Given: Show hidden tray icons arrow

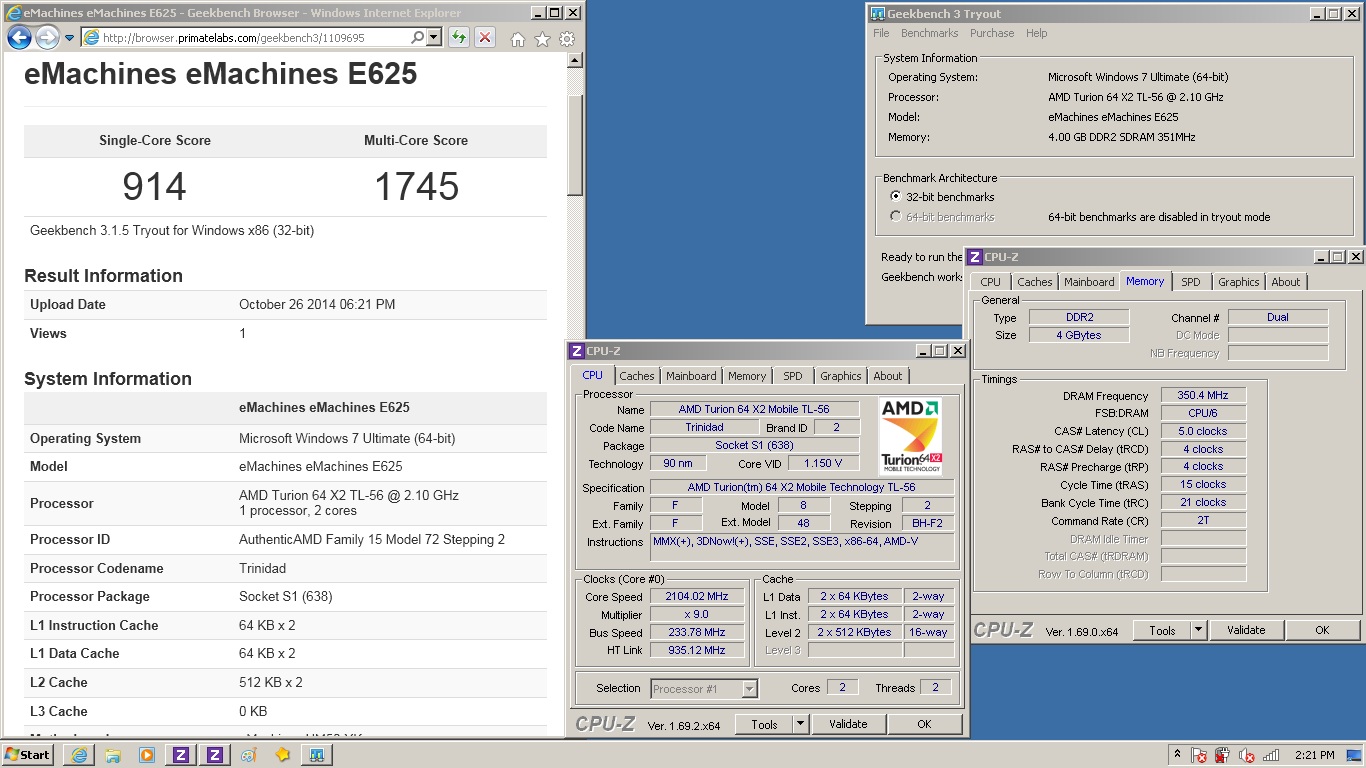Looking at the screenshot, I should [x=1178, y=755].
